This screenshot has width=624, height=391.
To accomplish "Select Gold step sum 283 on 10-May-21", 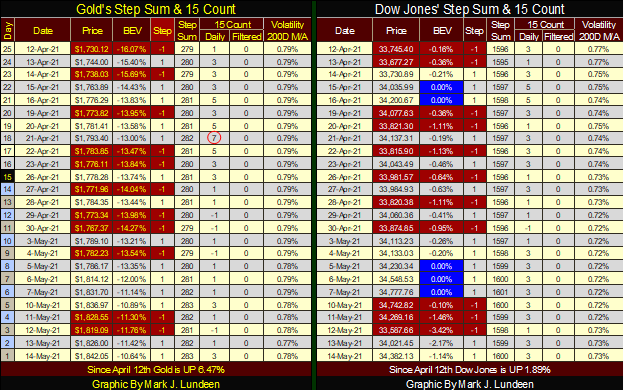I will (x=187, y=305).
